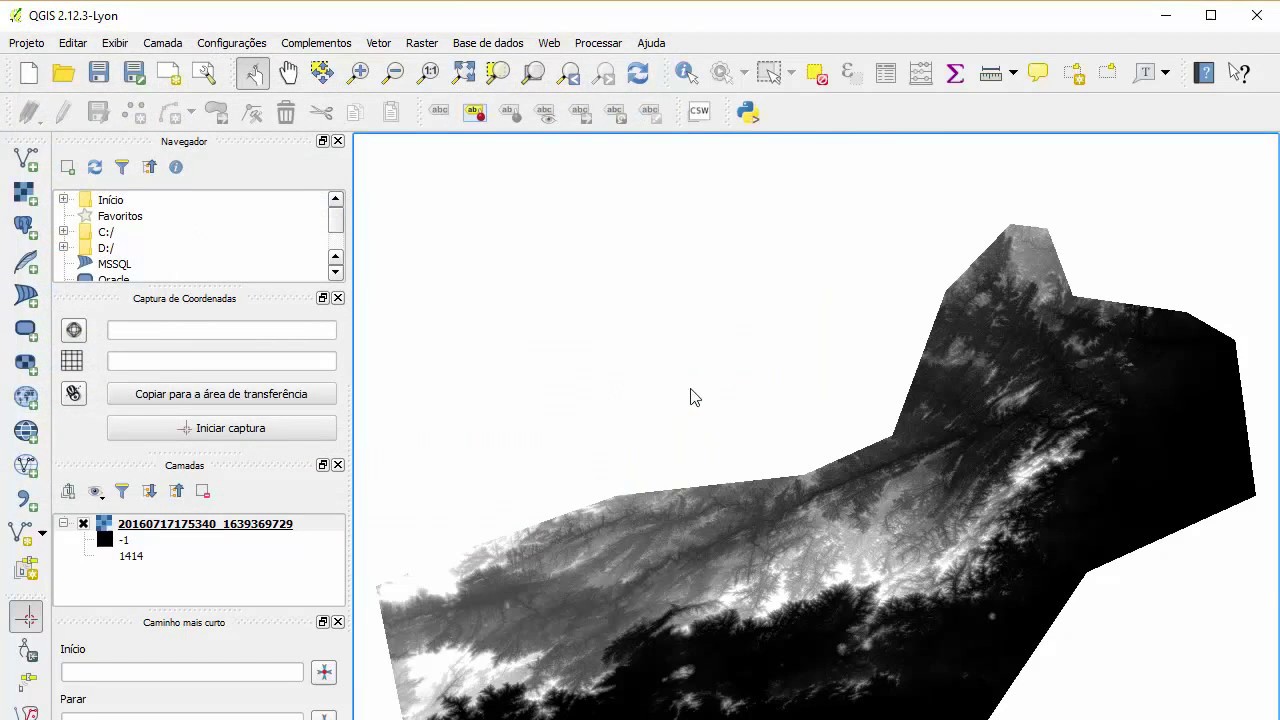Open the field calculator abacus icon

click(x=921, y=73)
